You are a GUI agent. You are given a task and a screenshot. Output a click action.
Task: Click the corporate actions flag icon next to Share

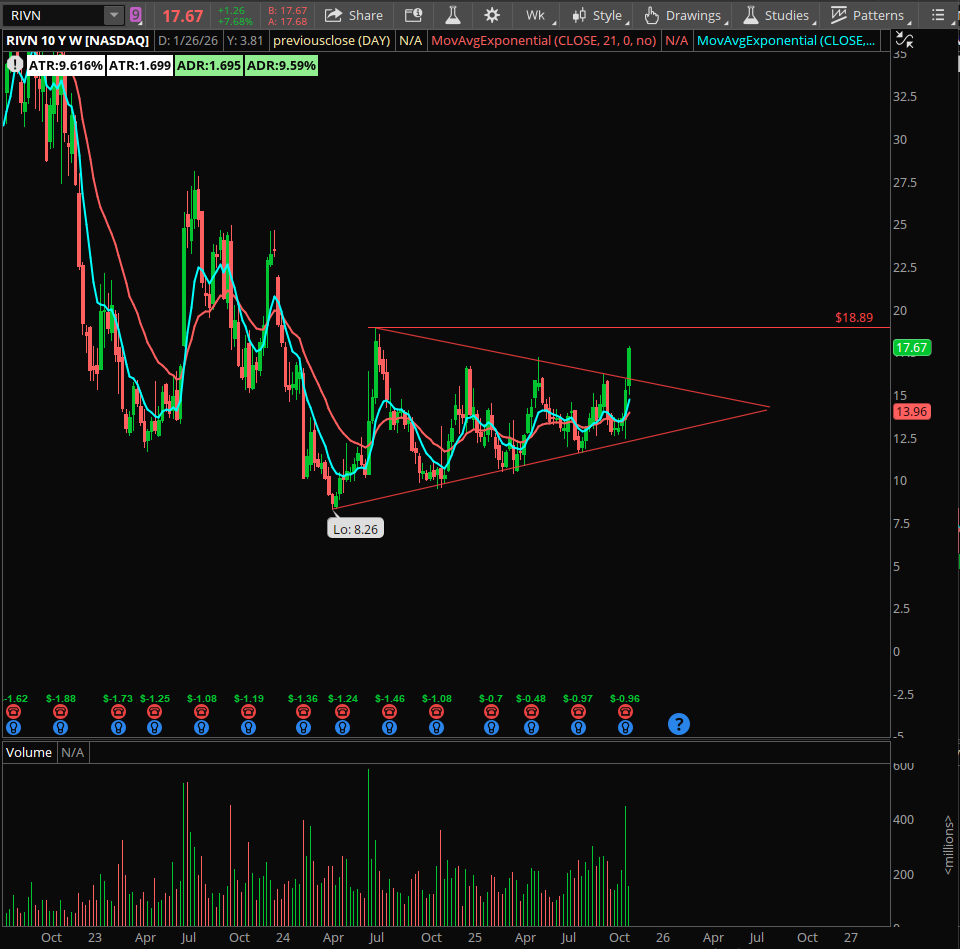point(413,15)
